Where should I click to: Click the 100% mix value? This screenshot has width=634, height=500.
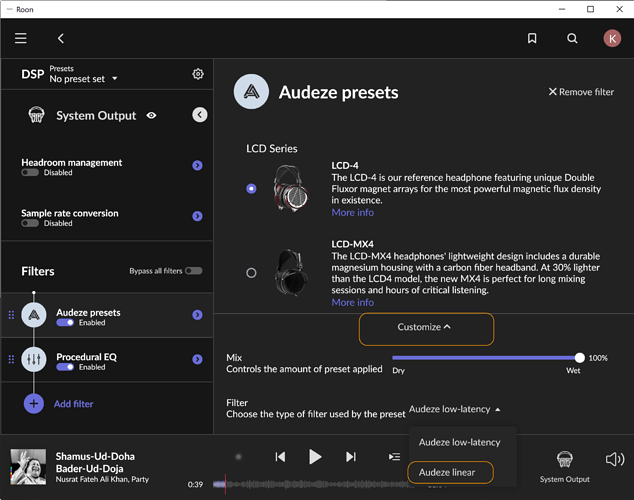coord(598,358)
